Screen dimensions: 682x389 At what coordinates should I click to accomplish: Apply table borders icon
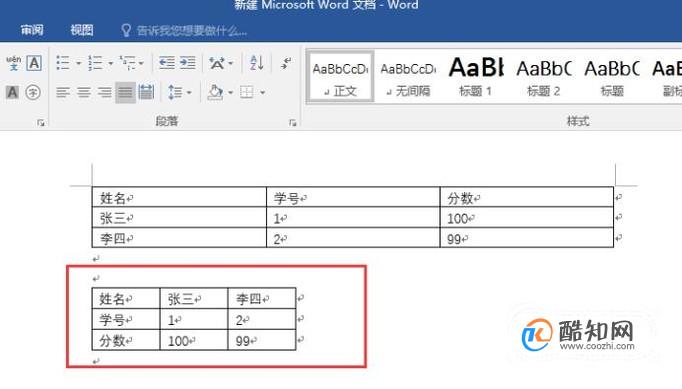(247, 92)
